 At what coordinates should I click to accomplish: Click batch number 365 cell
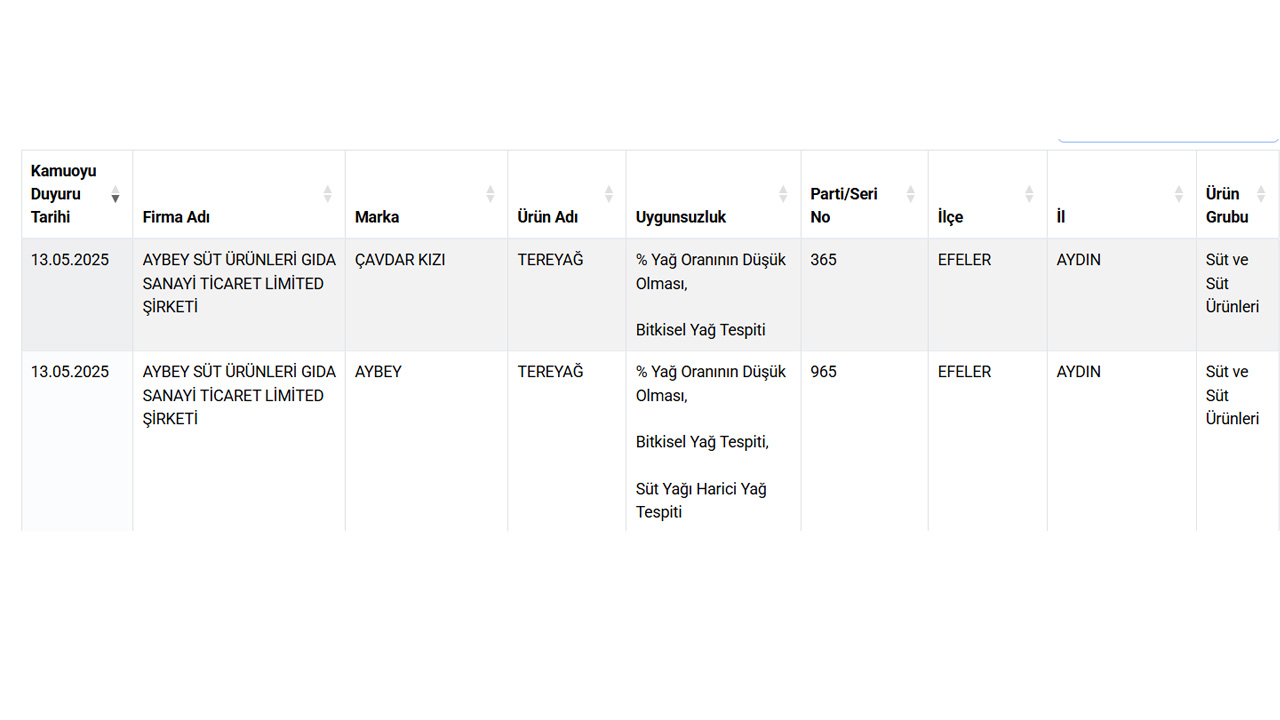[x=823, y=260]
